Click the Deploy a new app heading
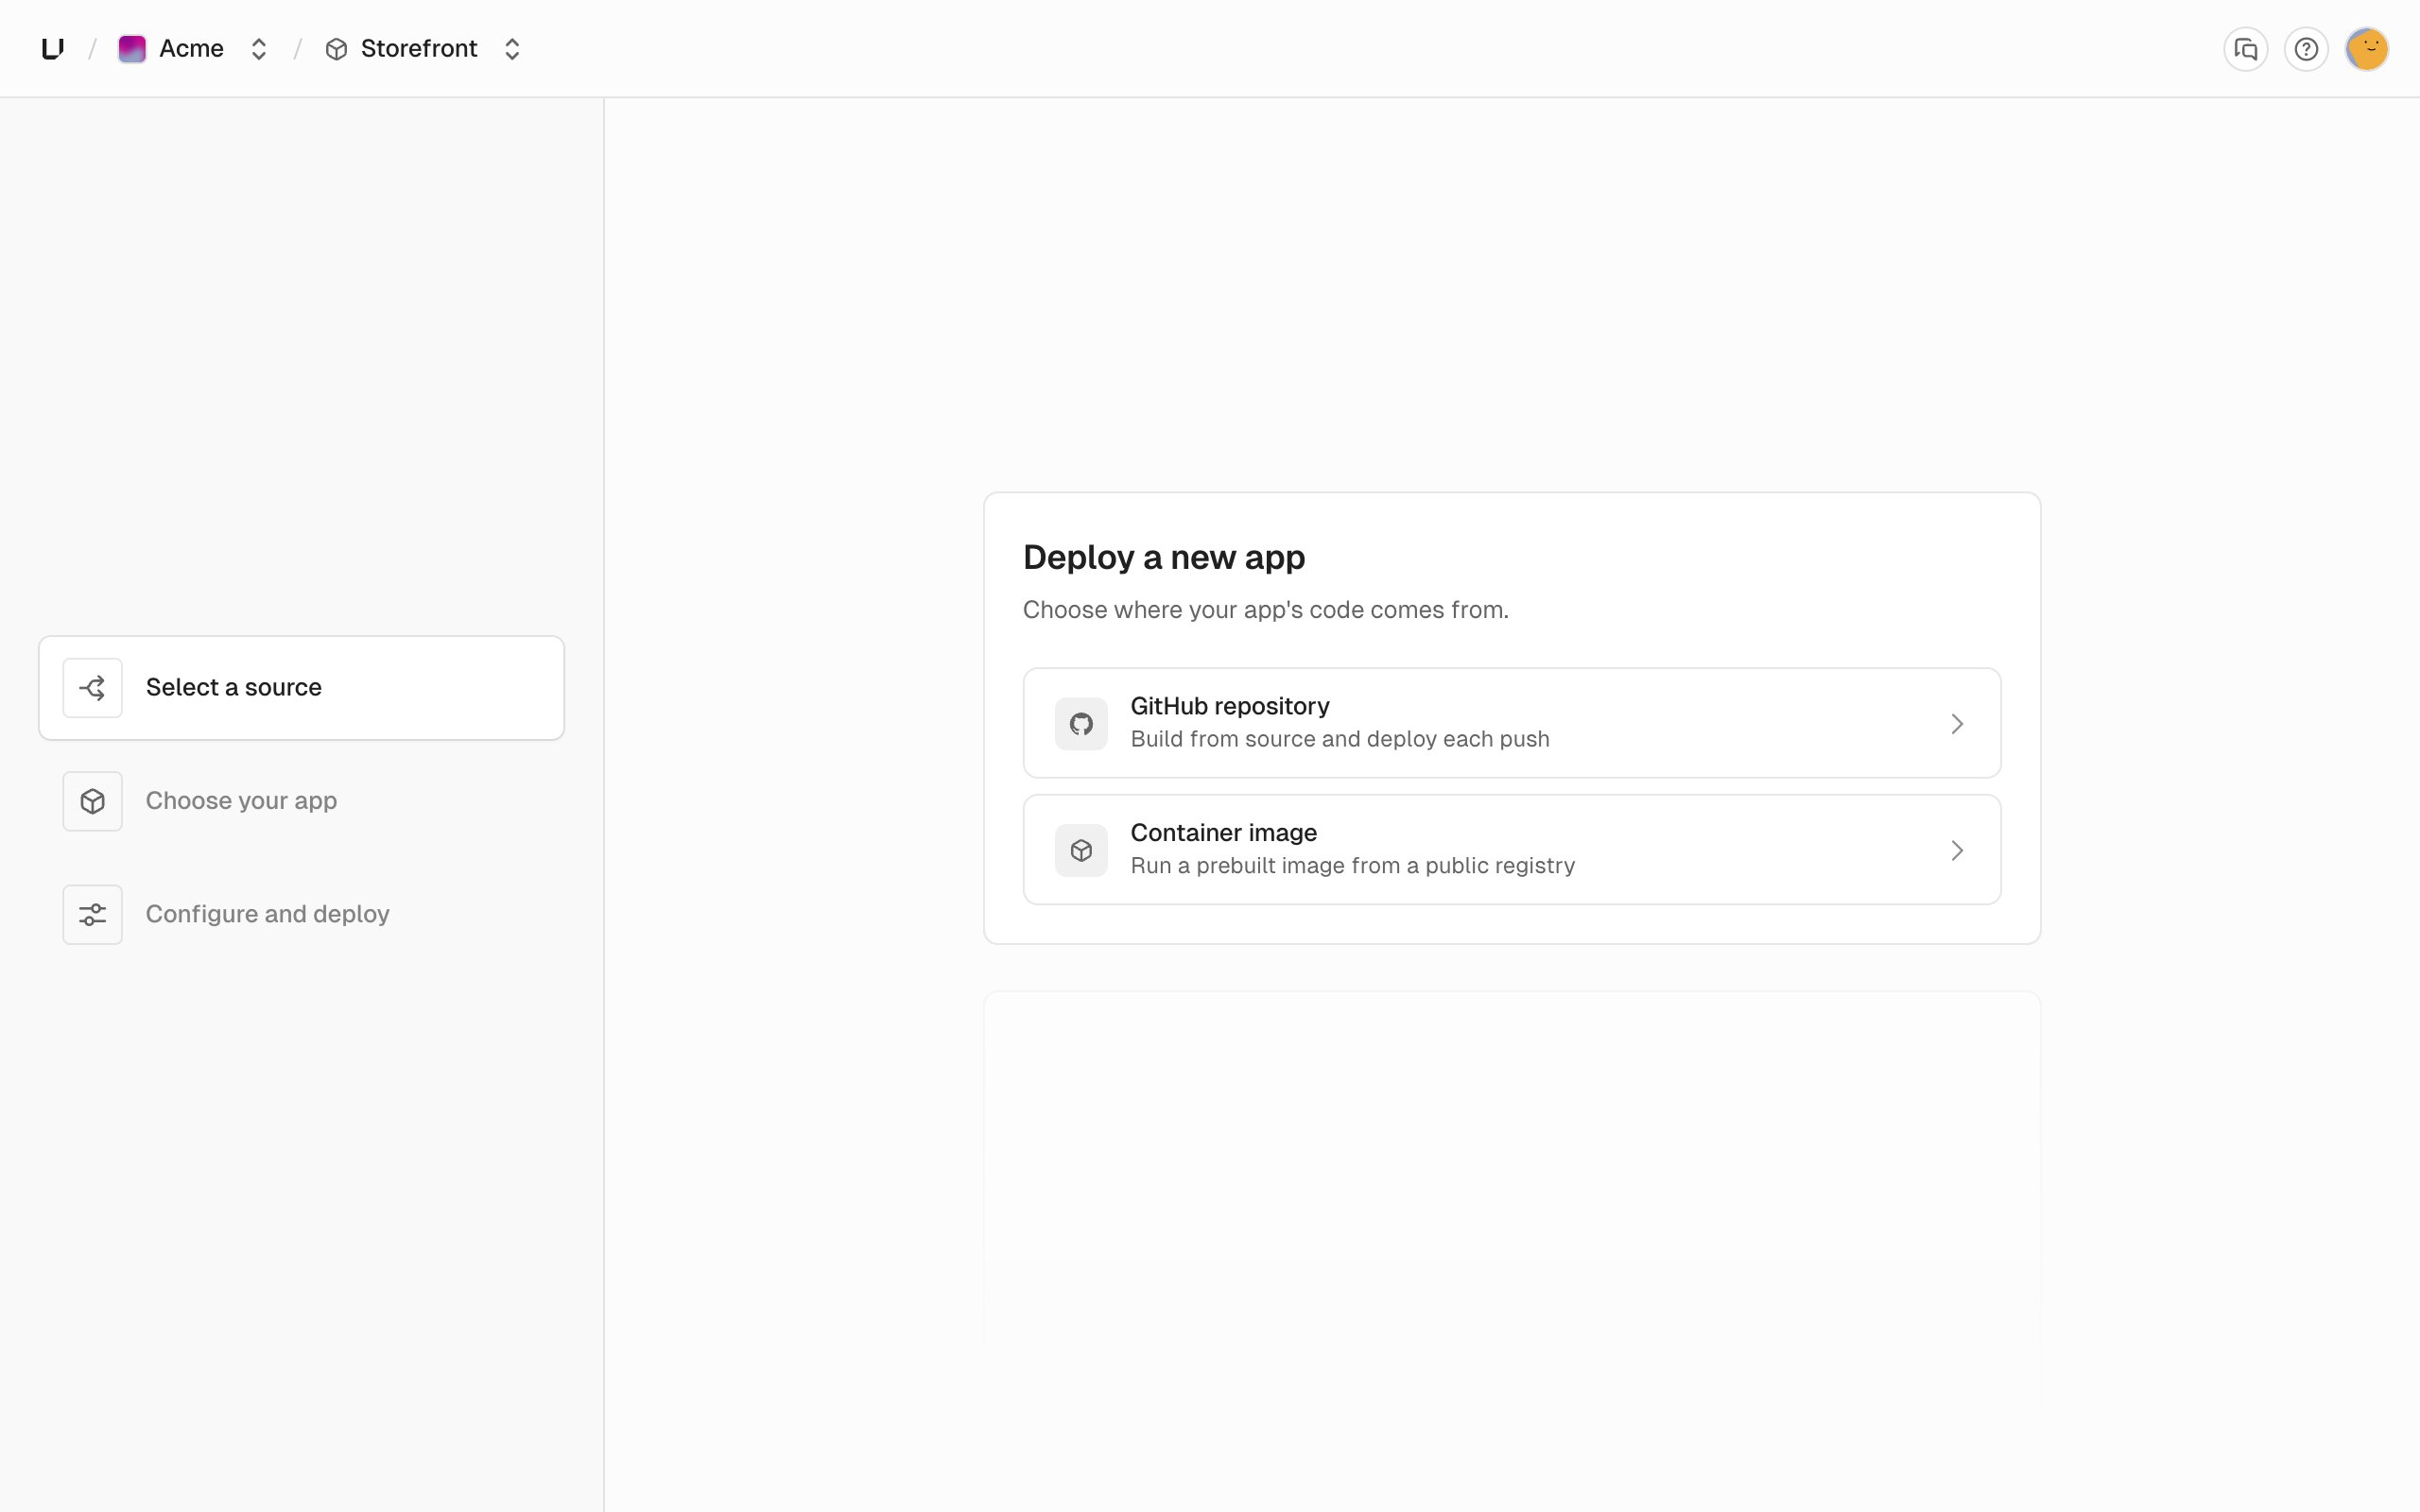 pos(1164,557)
